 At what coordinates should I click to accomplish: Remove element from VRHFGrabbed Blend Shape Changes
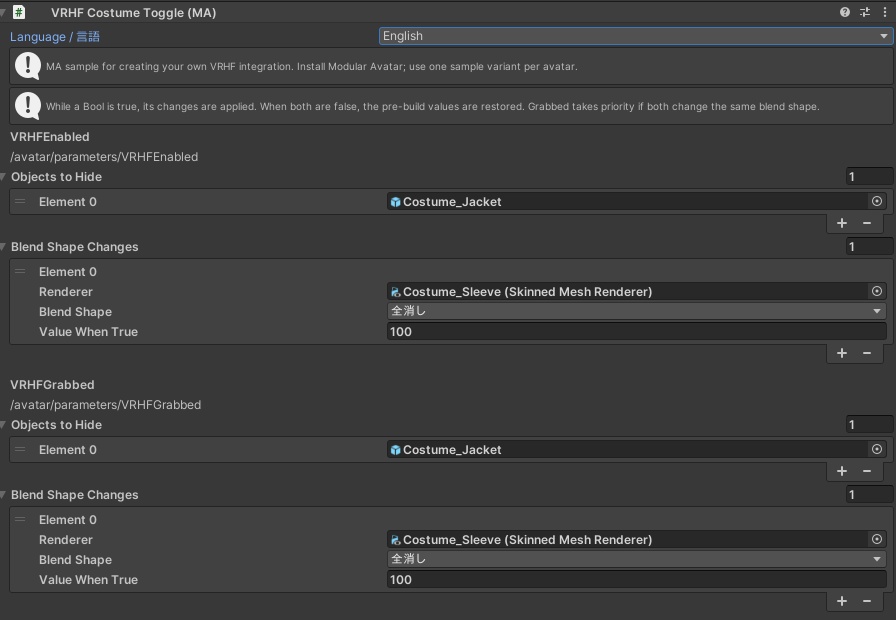867,601
